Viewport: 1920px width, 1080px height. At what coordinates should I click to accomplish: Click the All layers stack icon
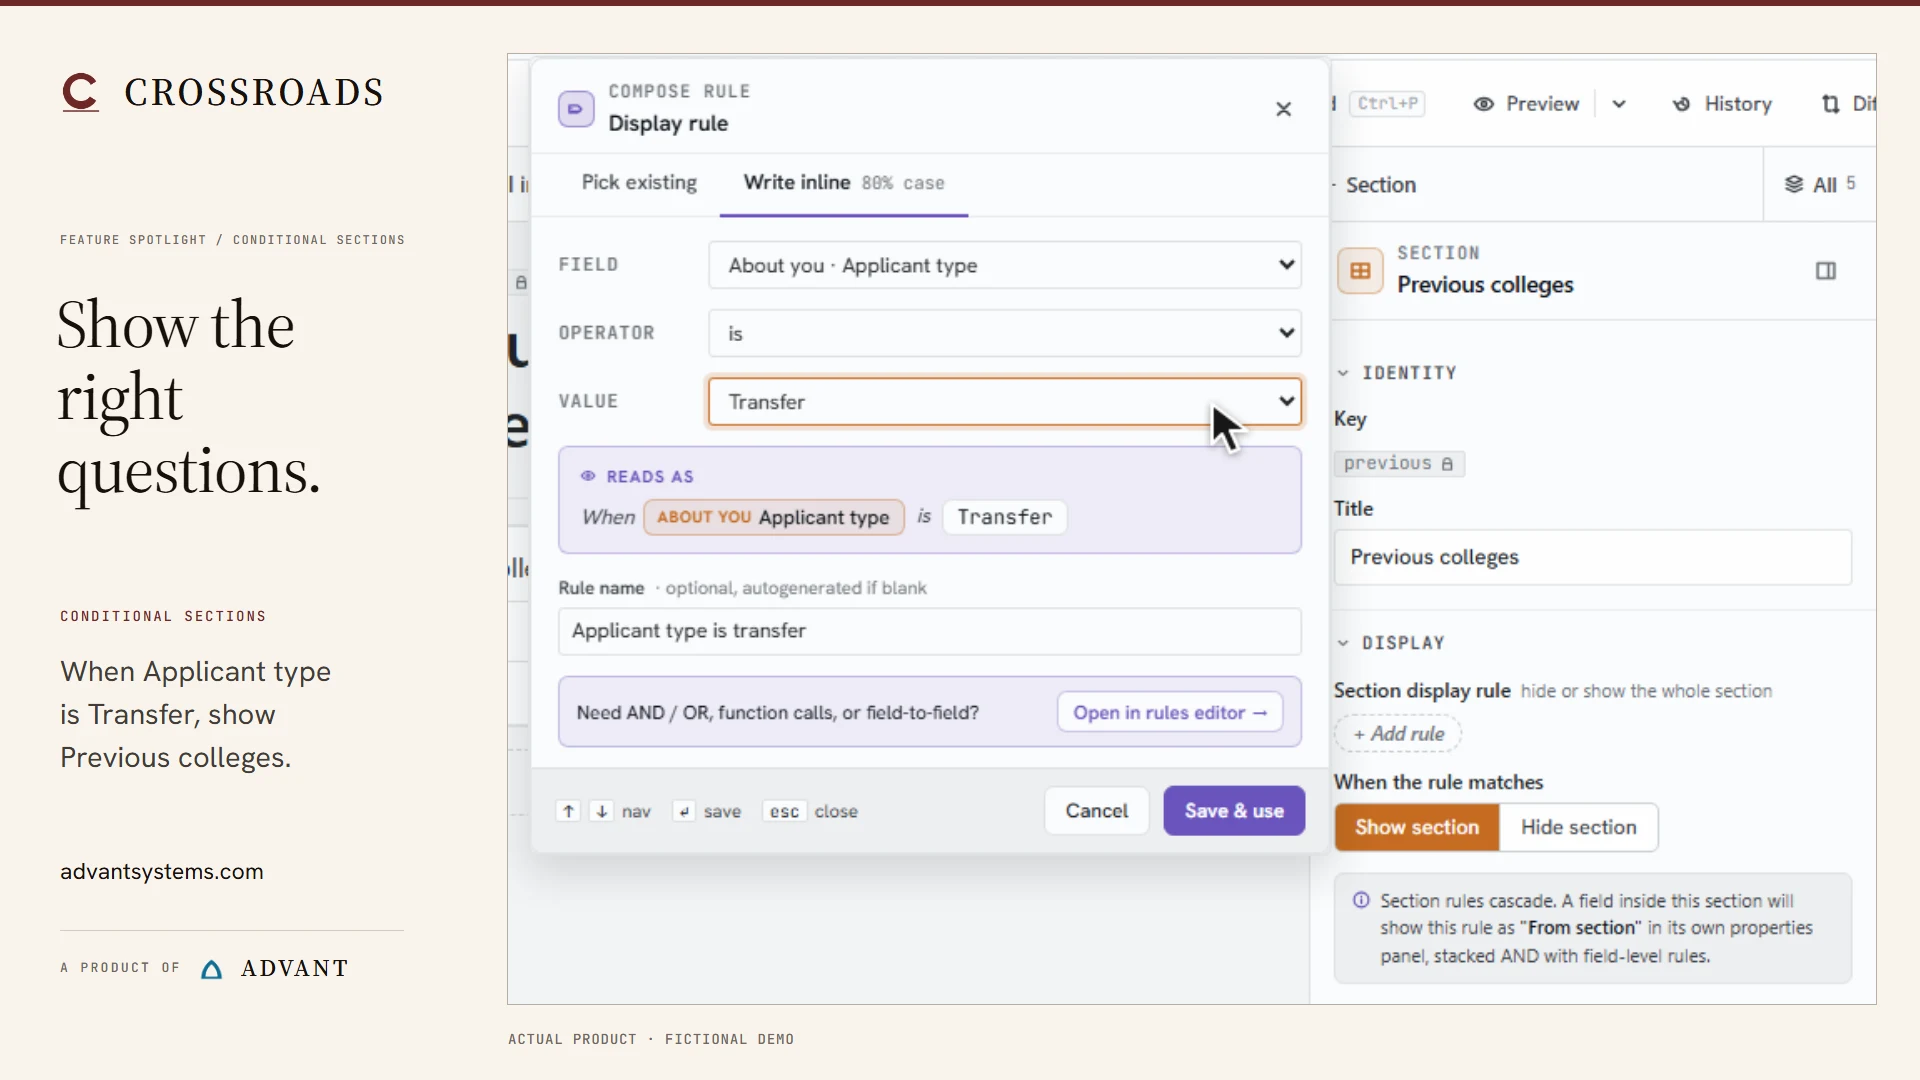(x=1794, y=184)
